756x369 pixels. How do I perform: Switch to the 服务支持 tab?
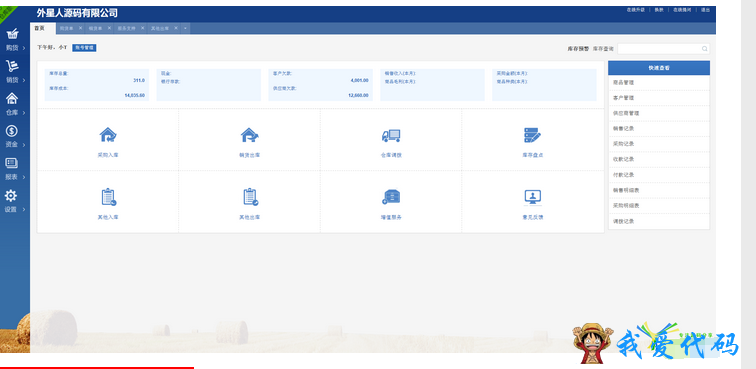click(126, 28)
